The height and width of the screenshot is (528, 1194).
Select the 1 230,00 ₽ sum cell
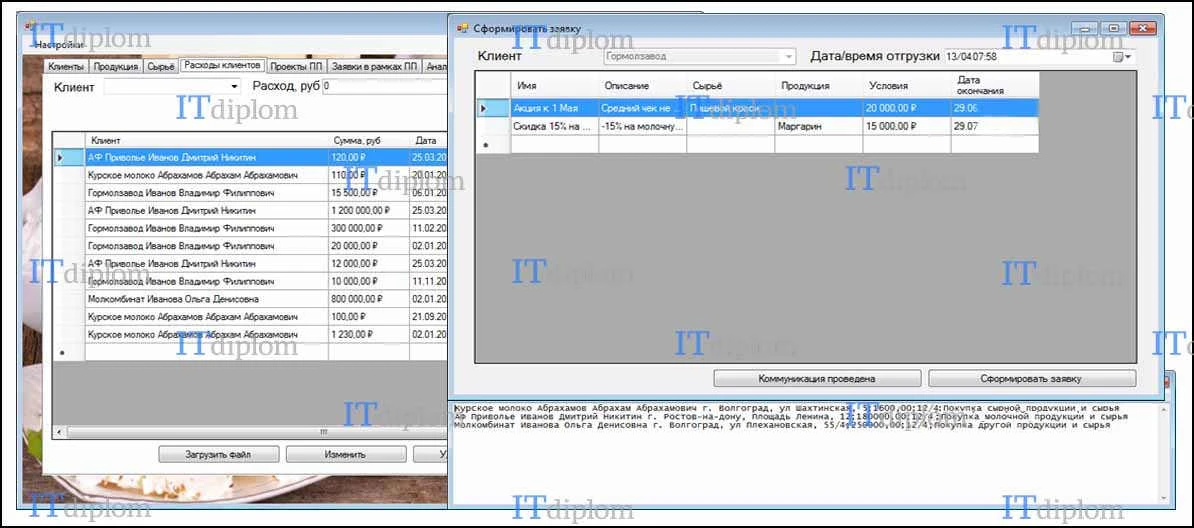click(x=369, y=334)
